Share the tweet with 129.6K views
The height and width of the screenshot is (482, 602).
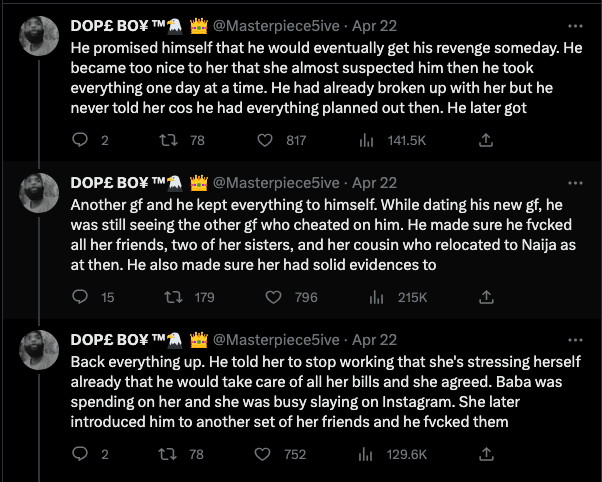(486, 454)
